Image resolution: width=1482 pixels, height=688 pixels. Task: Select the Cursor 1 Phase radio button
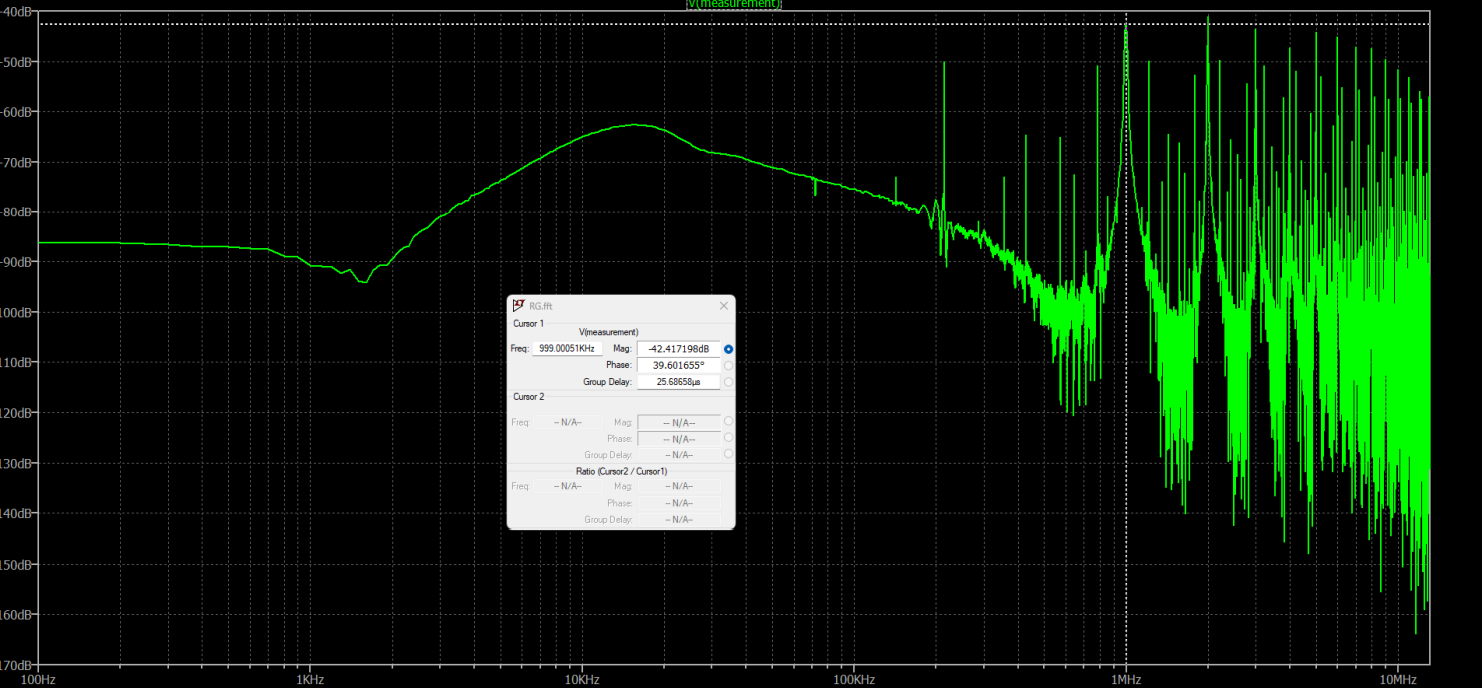tap(728, 365)
